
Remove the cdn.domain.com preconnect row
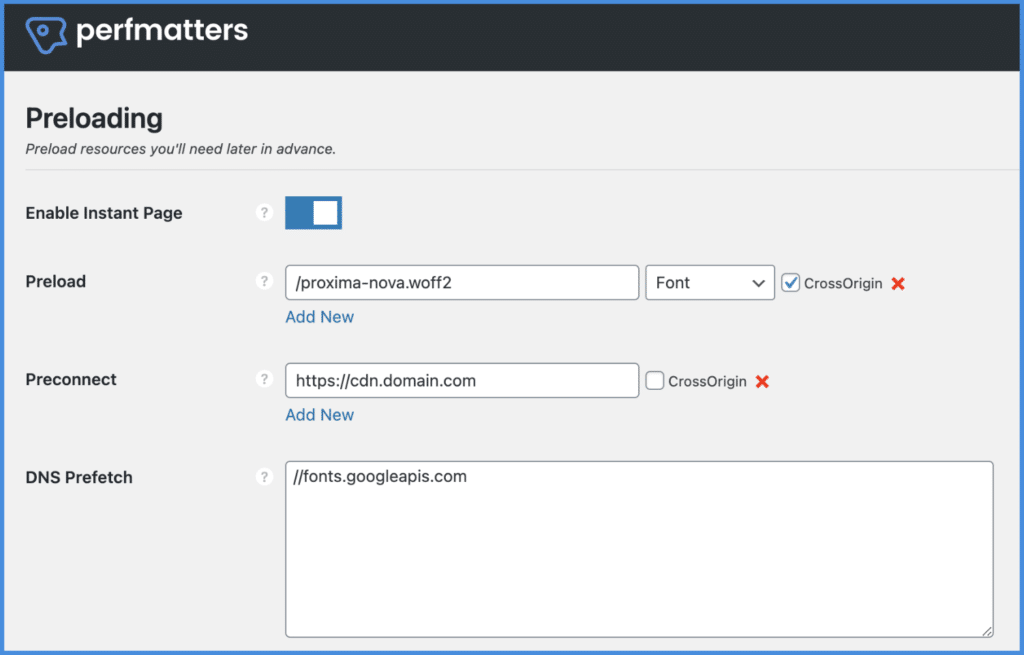(x=762, y=381)
